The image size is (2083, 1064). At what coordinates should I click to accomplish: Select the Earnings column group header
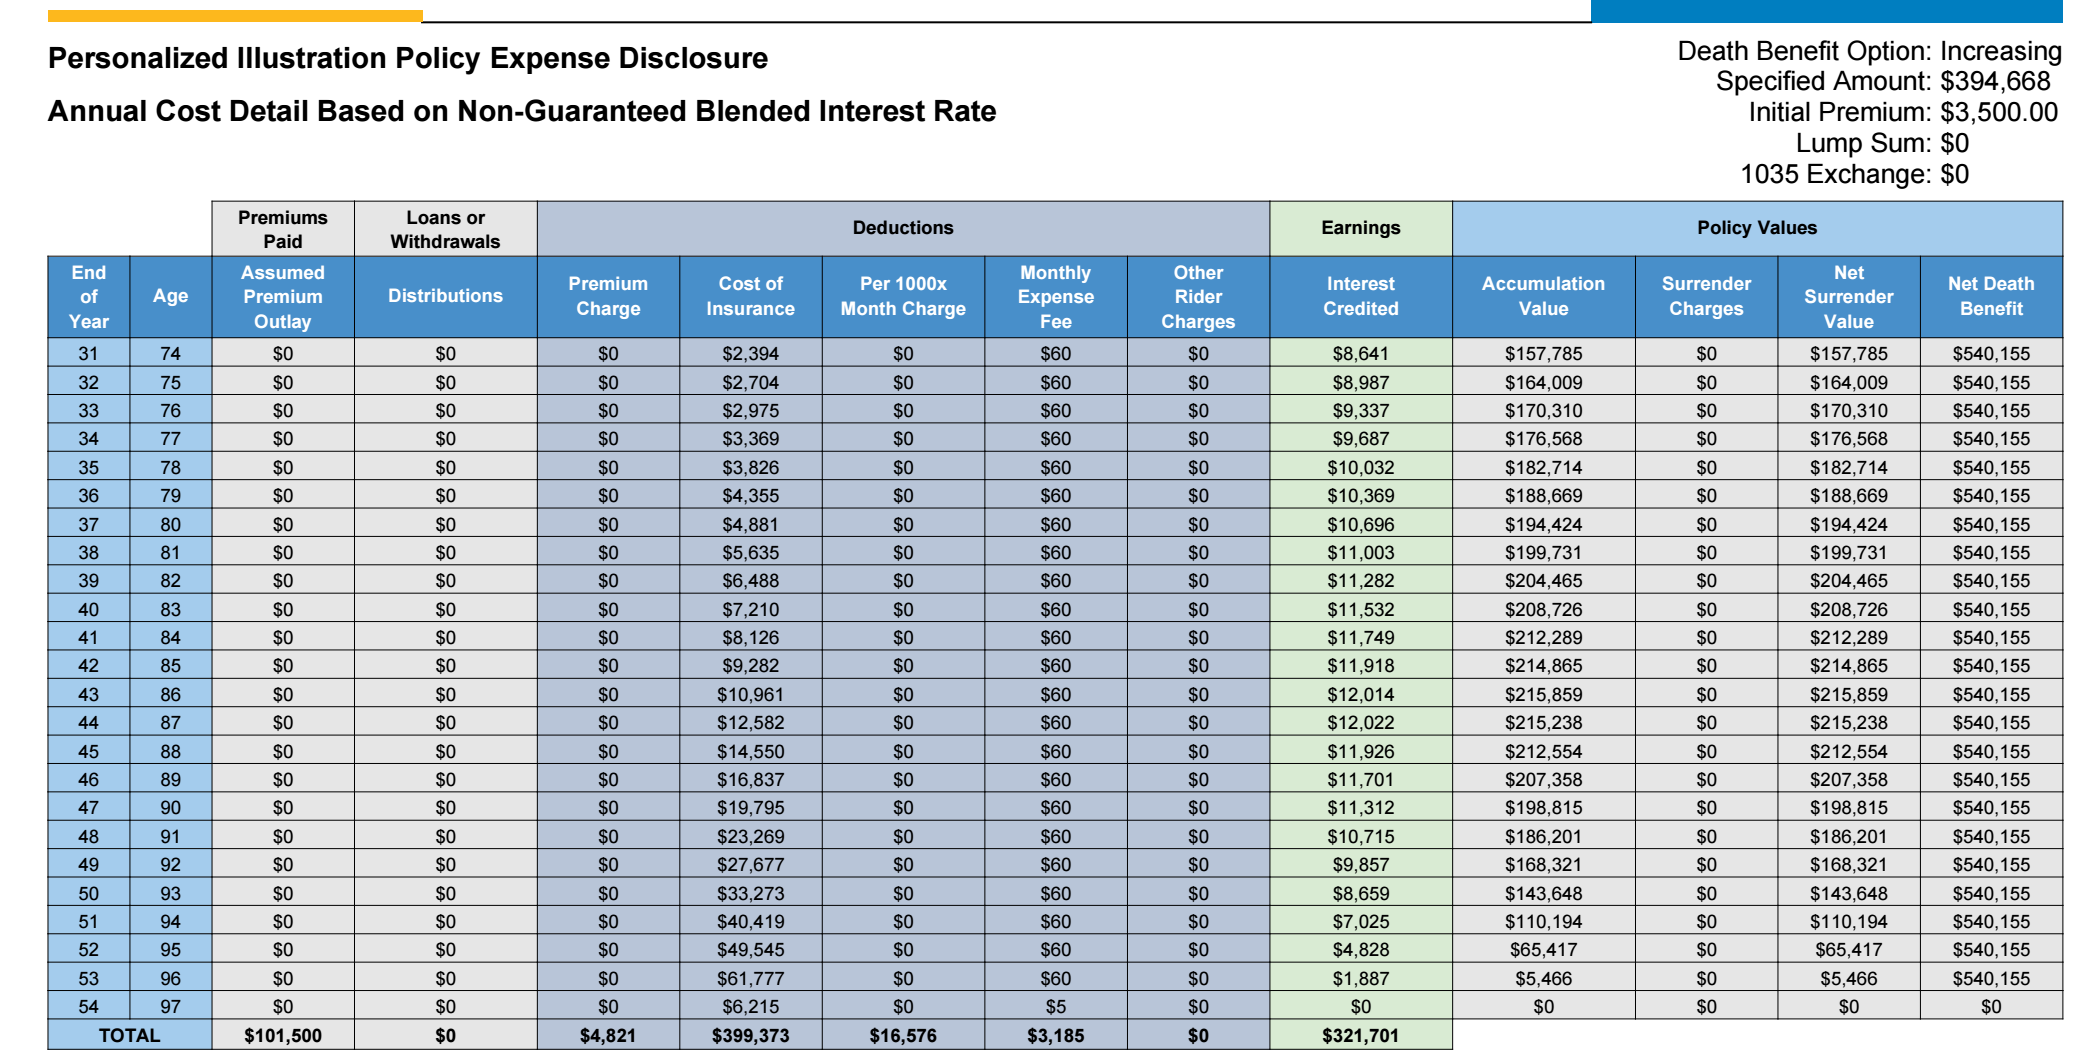(x=1360, y=228)
